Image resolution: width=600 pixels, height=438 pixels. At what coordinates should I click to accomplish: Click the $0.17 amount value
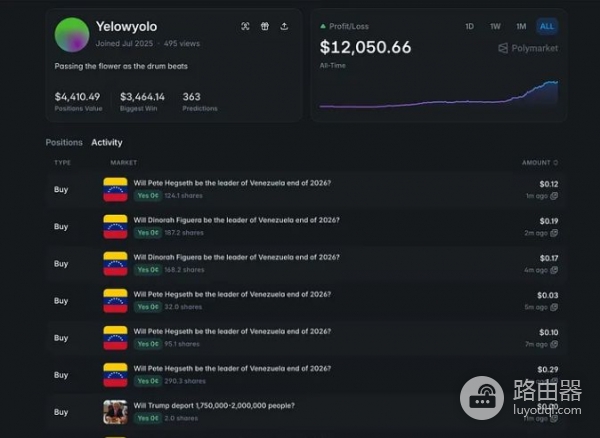pos(549,259)
